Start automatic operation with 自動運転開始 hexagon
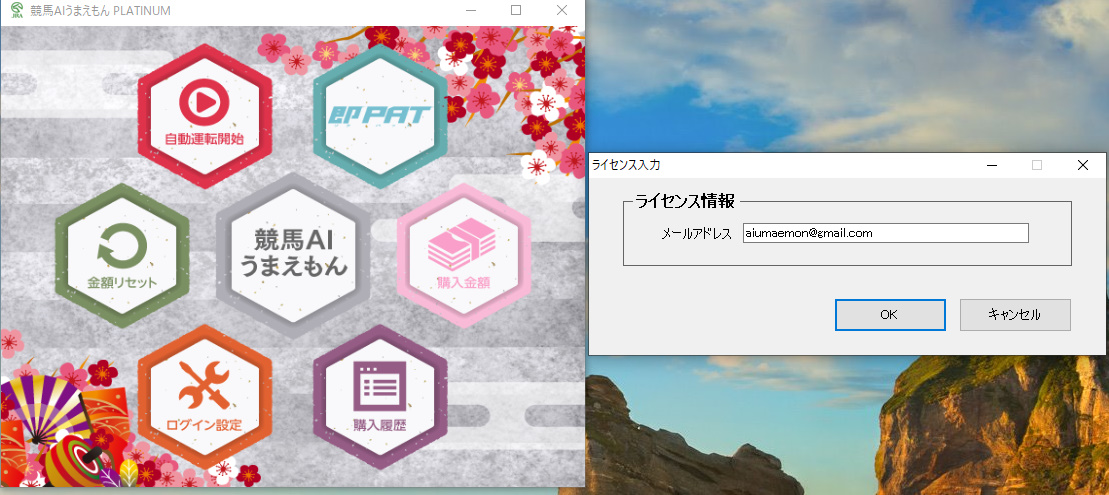Screen dimensions: 1109x495 pos(204,115)
